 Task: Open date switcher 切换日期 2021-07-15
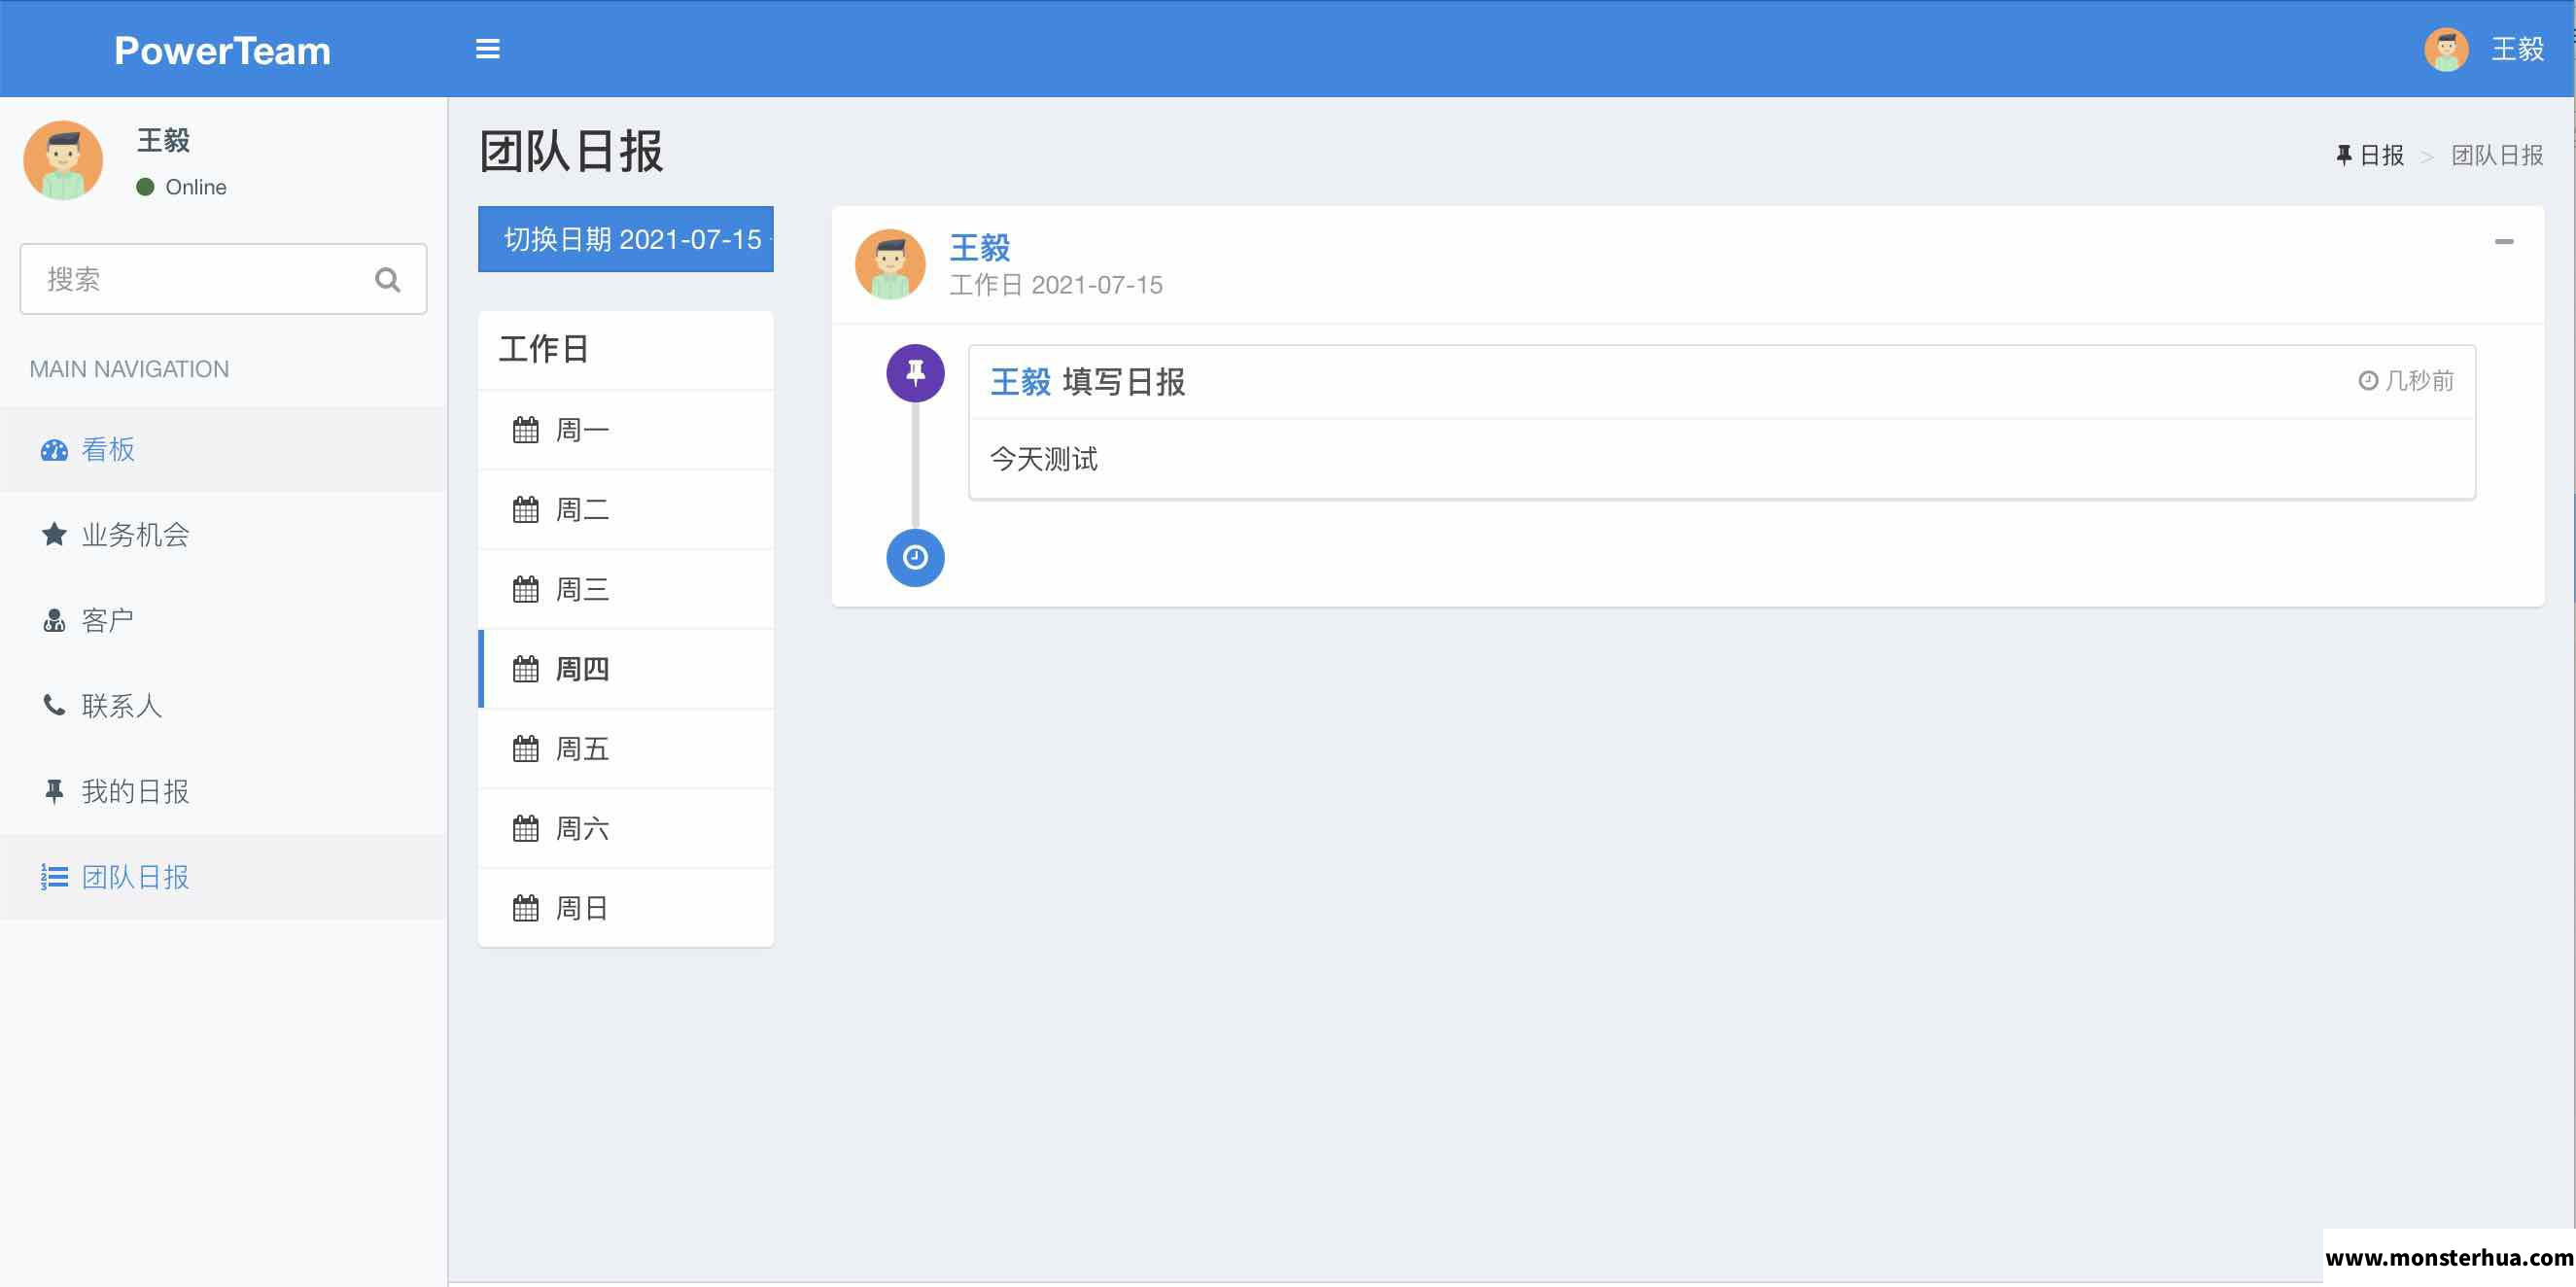[x=626, y=239]
